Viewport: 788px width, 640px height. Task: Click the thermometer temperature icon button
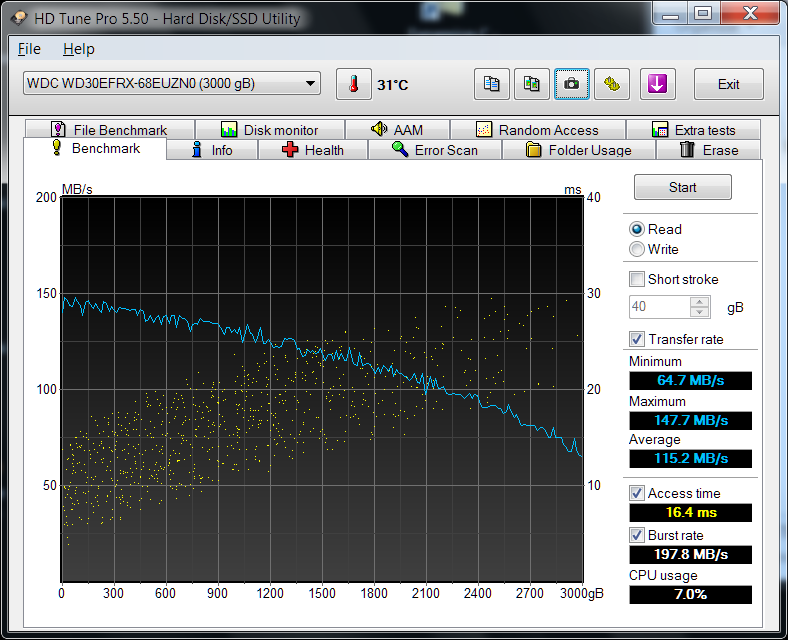tap(353, 84)
